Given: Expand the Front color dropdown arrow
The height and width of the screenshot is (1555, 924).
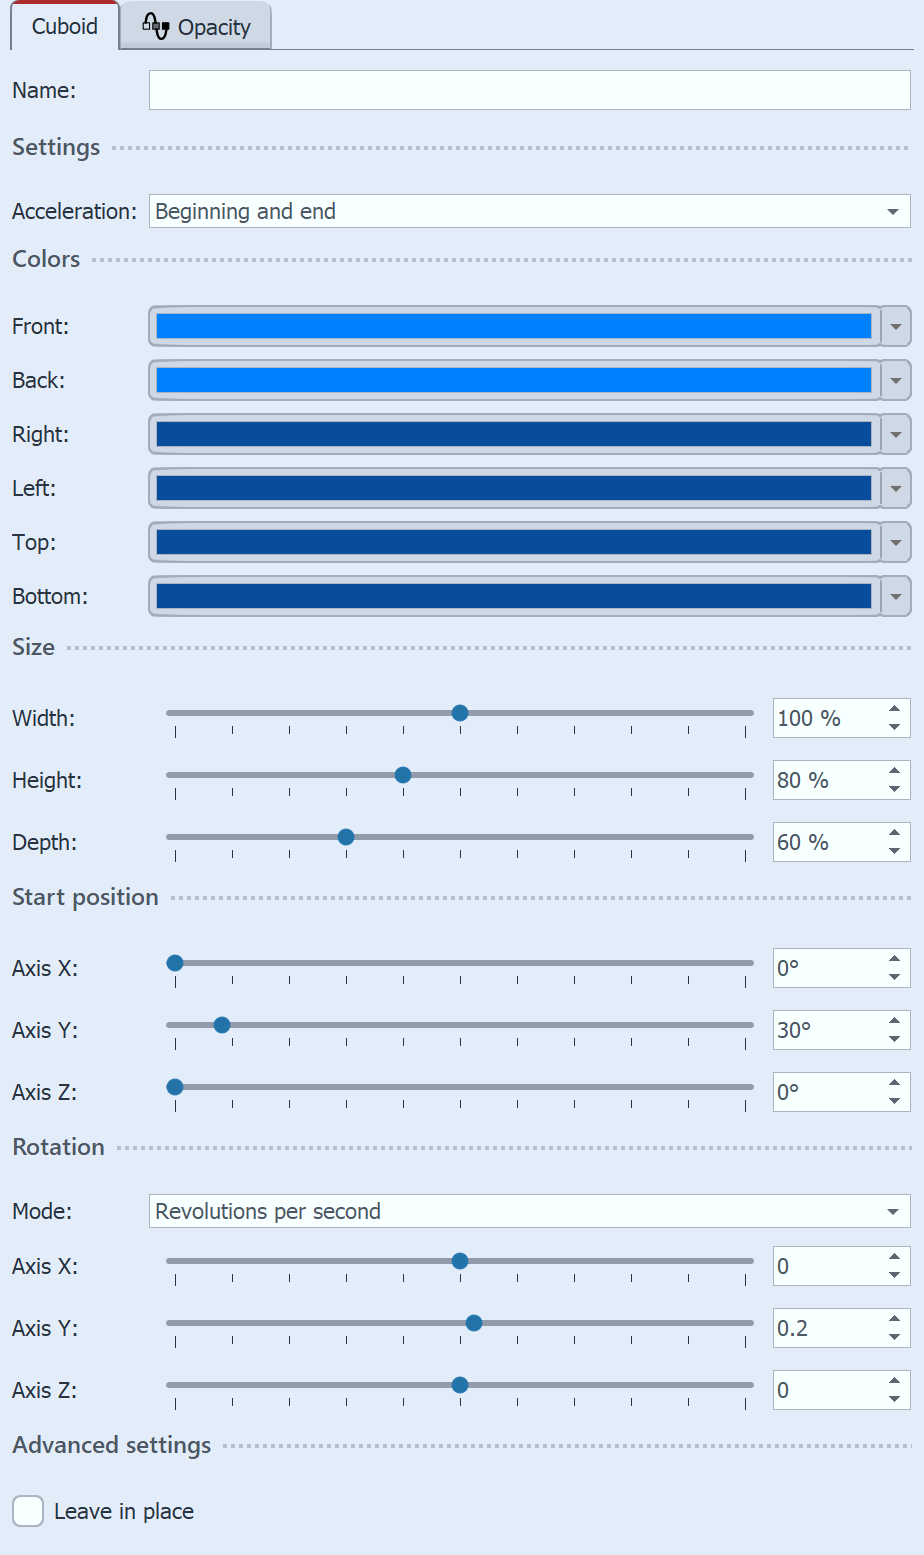Looking at the screenshot, I should tap(896, 326).
